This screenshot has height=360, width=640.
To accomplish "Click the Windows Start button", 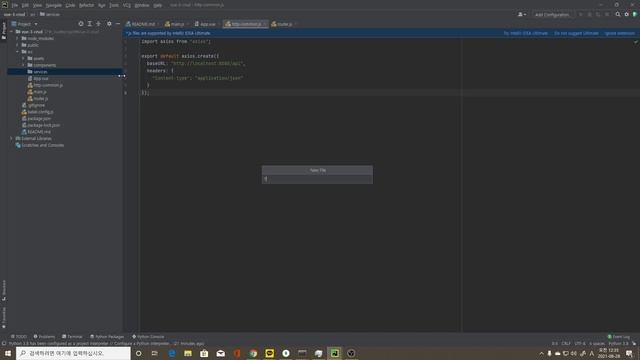I will tap(8, 353).
